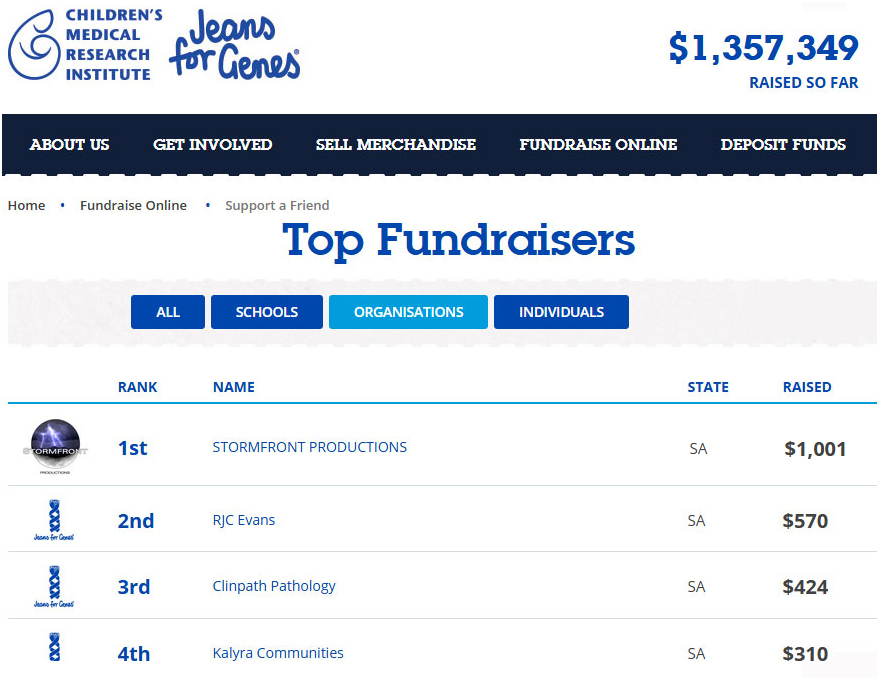Select the Organisations filter tab

pos(409,312)
